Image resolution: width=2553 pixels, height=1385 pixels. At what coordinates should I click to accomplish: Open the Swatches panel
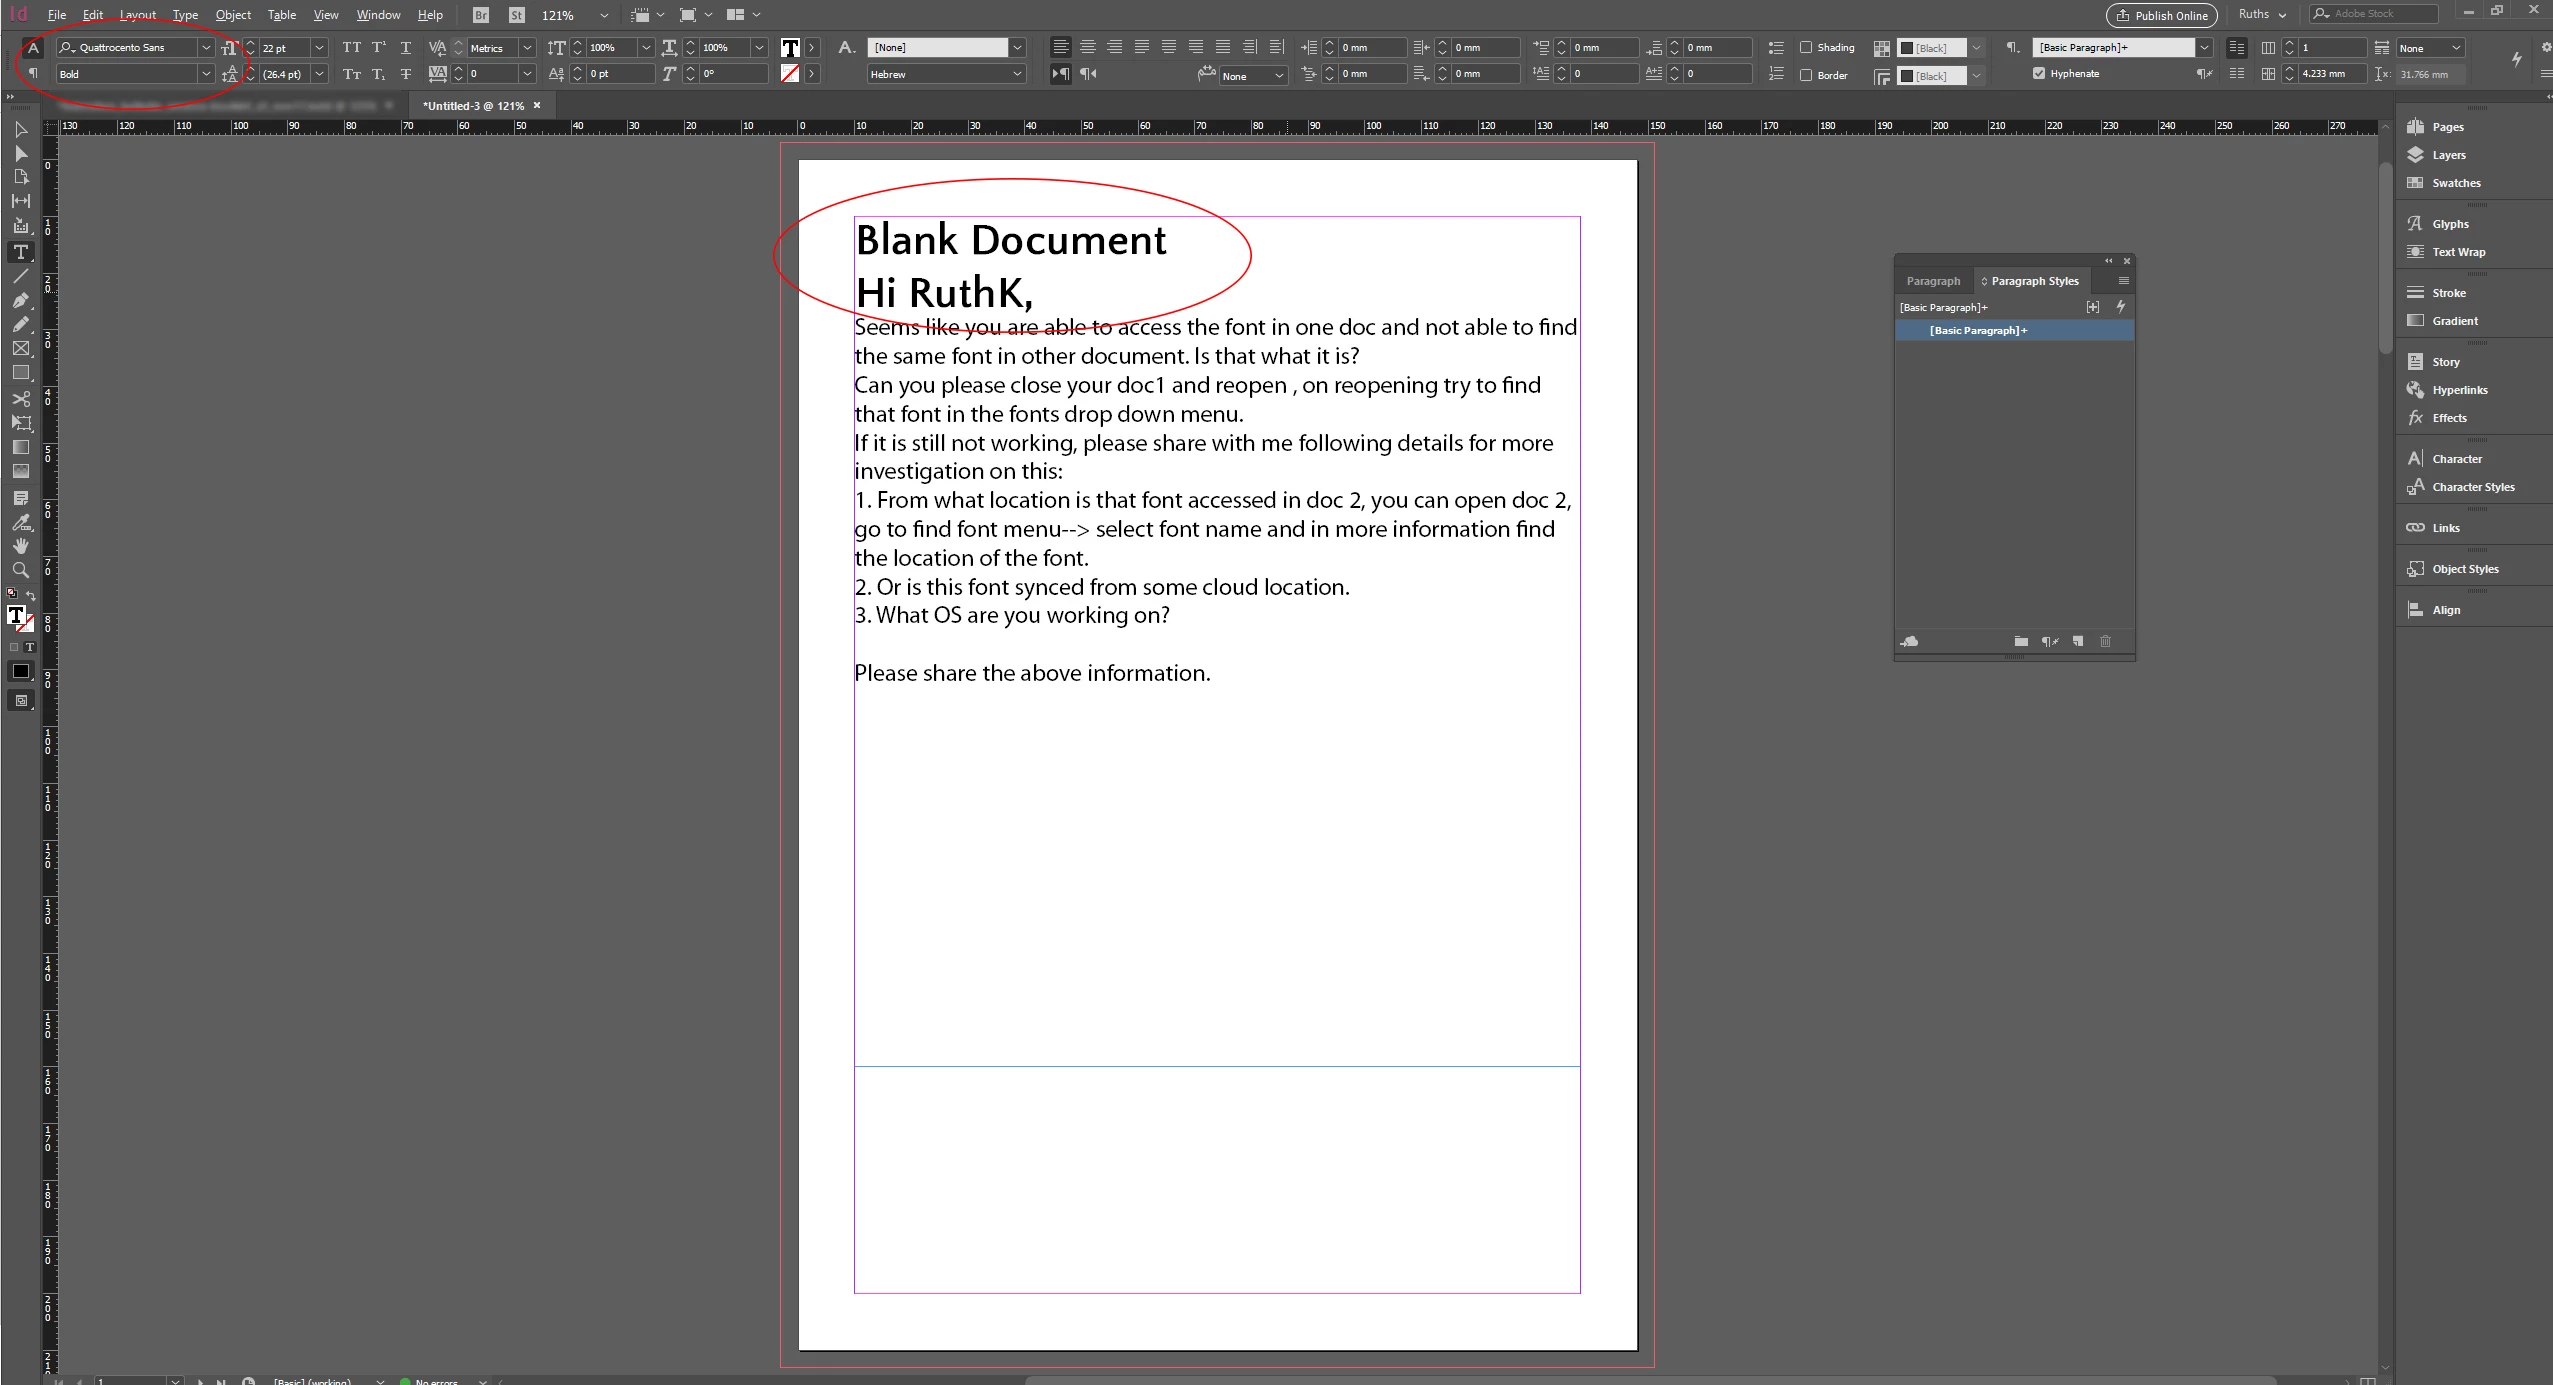pos(2455,183)
